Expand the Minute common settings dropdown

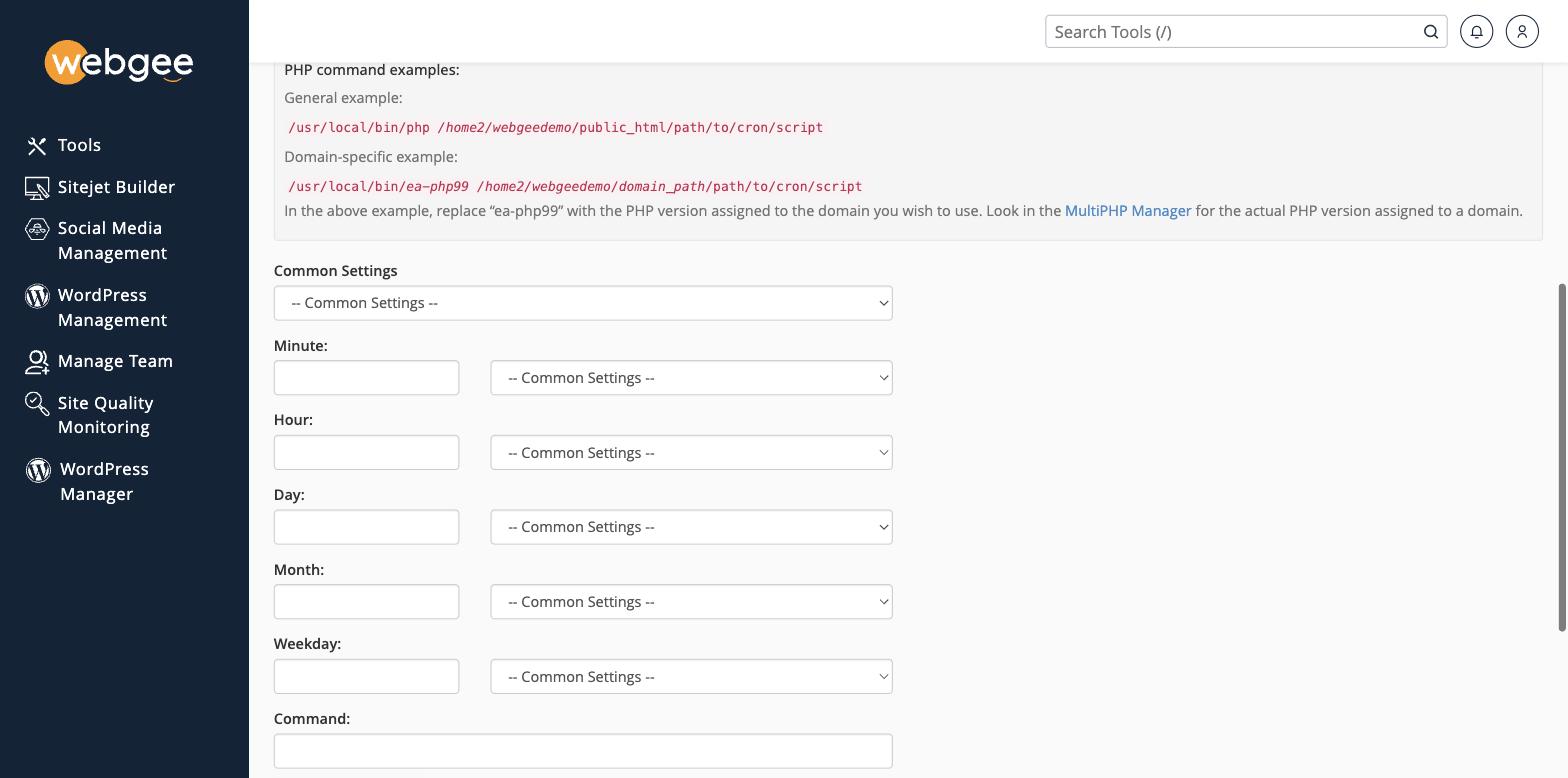point(691,378)
